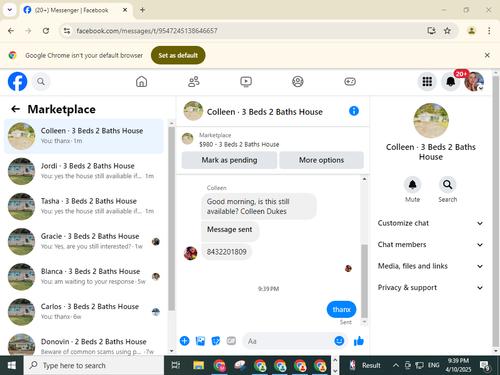Open account profile picture menu
This screenshot has height=375, width=500.
pyautogui.click(x=474, y=81)
